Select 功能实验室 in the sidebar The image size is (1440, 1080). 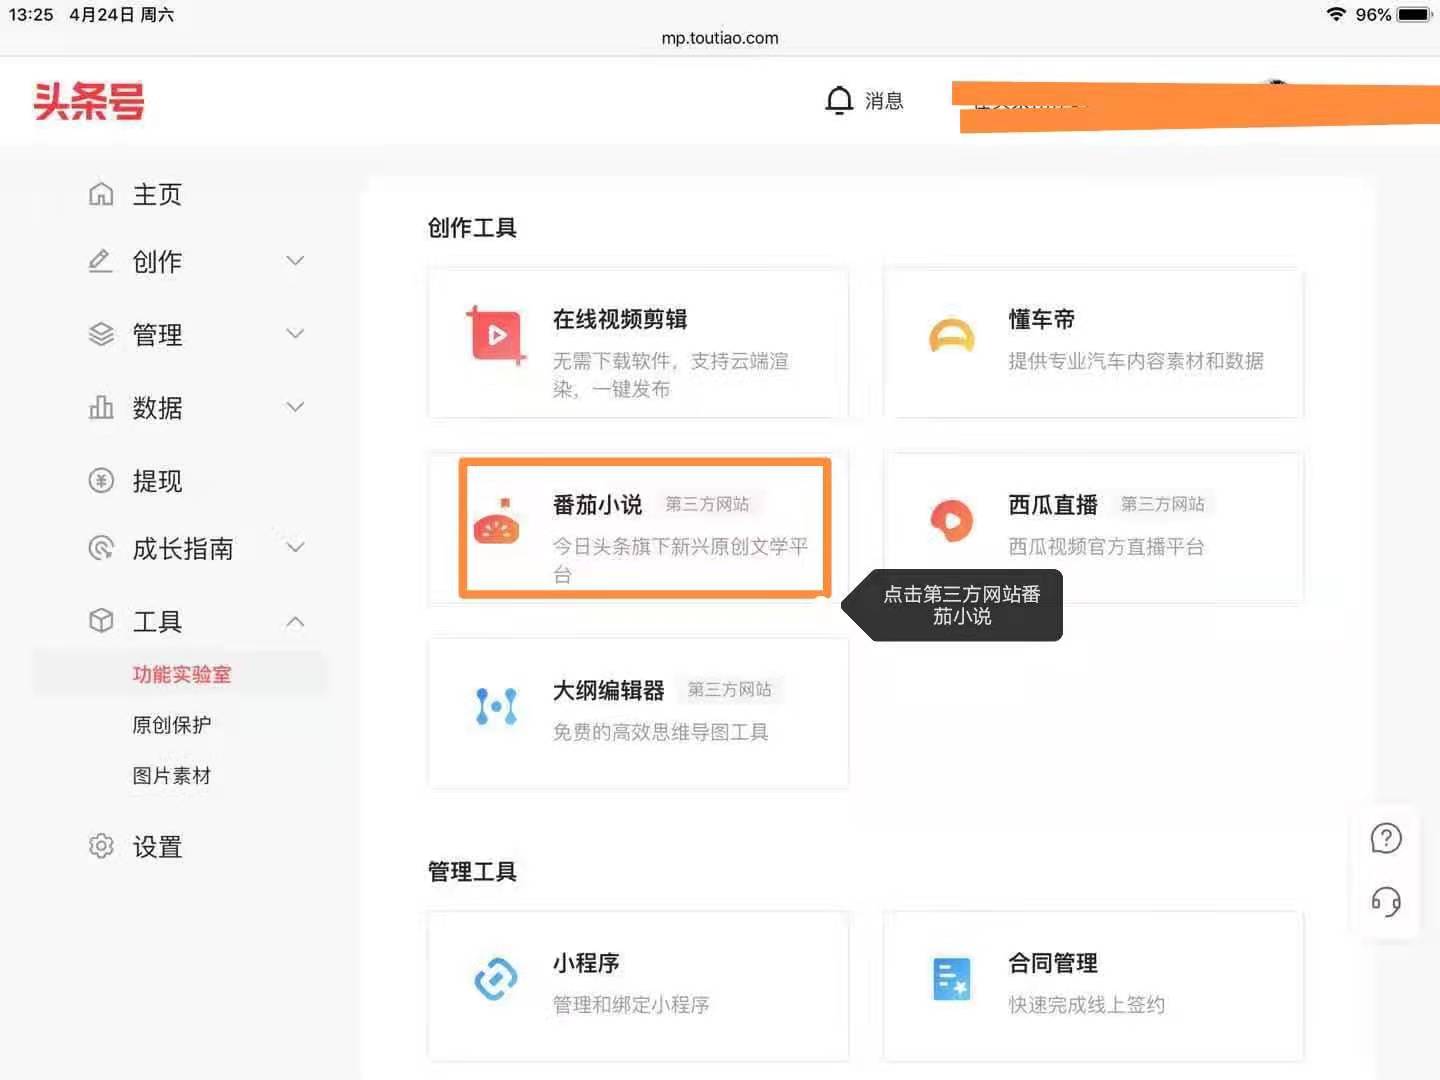[182, 674]
